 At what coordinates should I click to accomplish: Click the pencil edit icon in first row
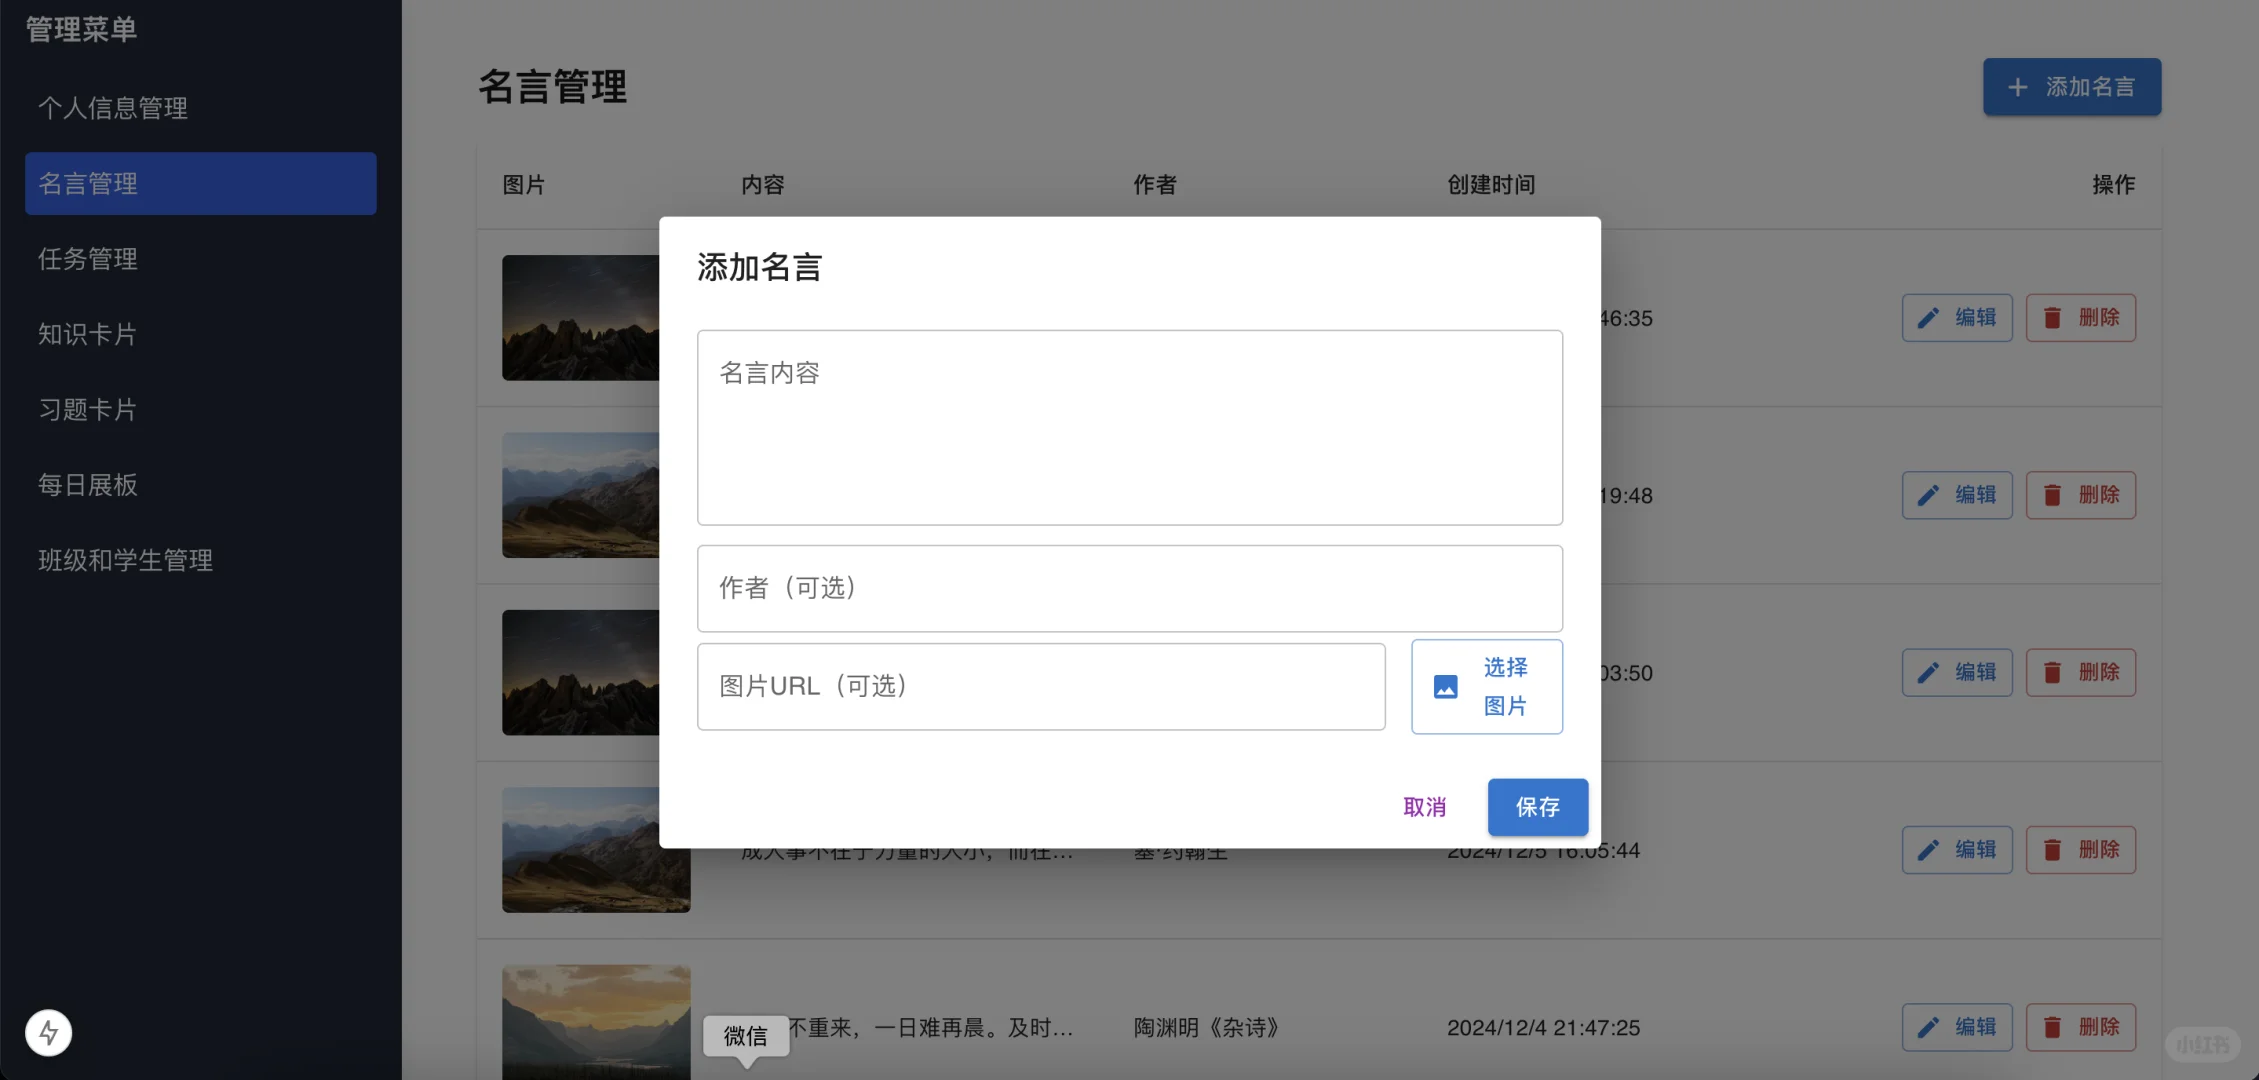coord(1930,318)
